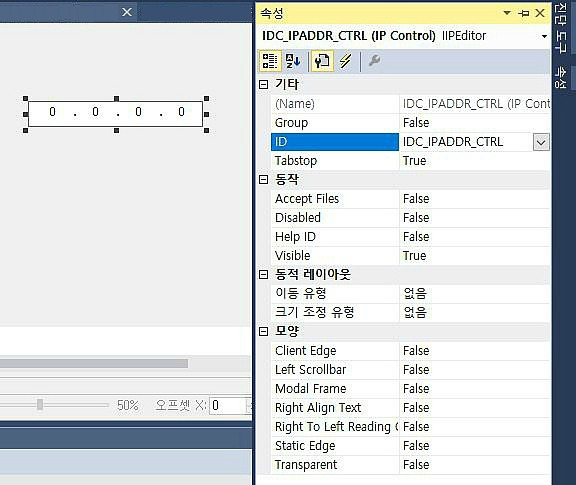This screenshot has width=576, height=485.
Task: Pin the Properties panel with auto-hide
Action: pyautogui.click(x=523, y=14)
